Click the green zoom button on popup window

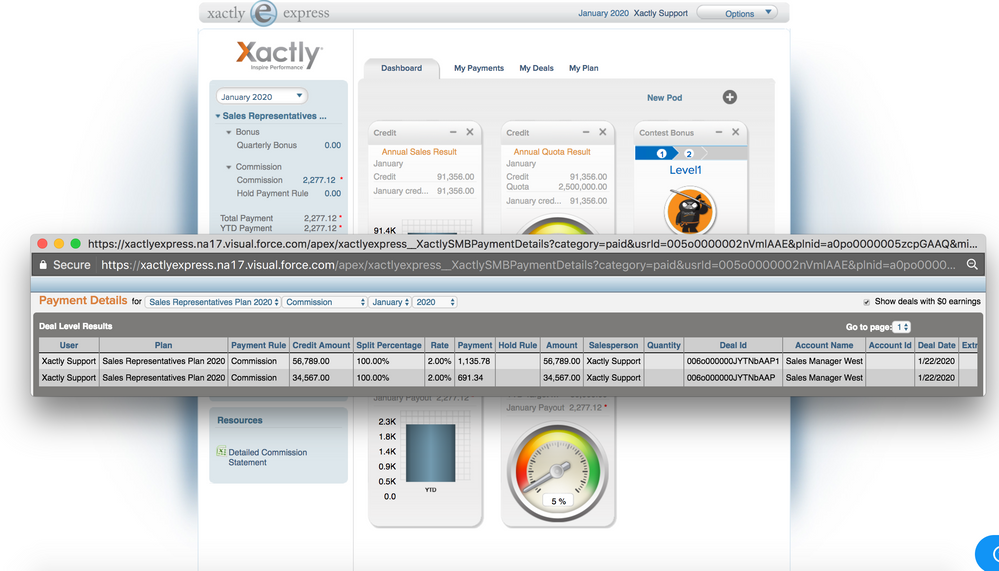(75, 243)
